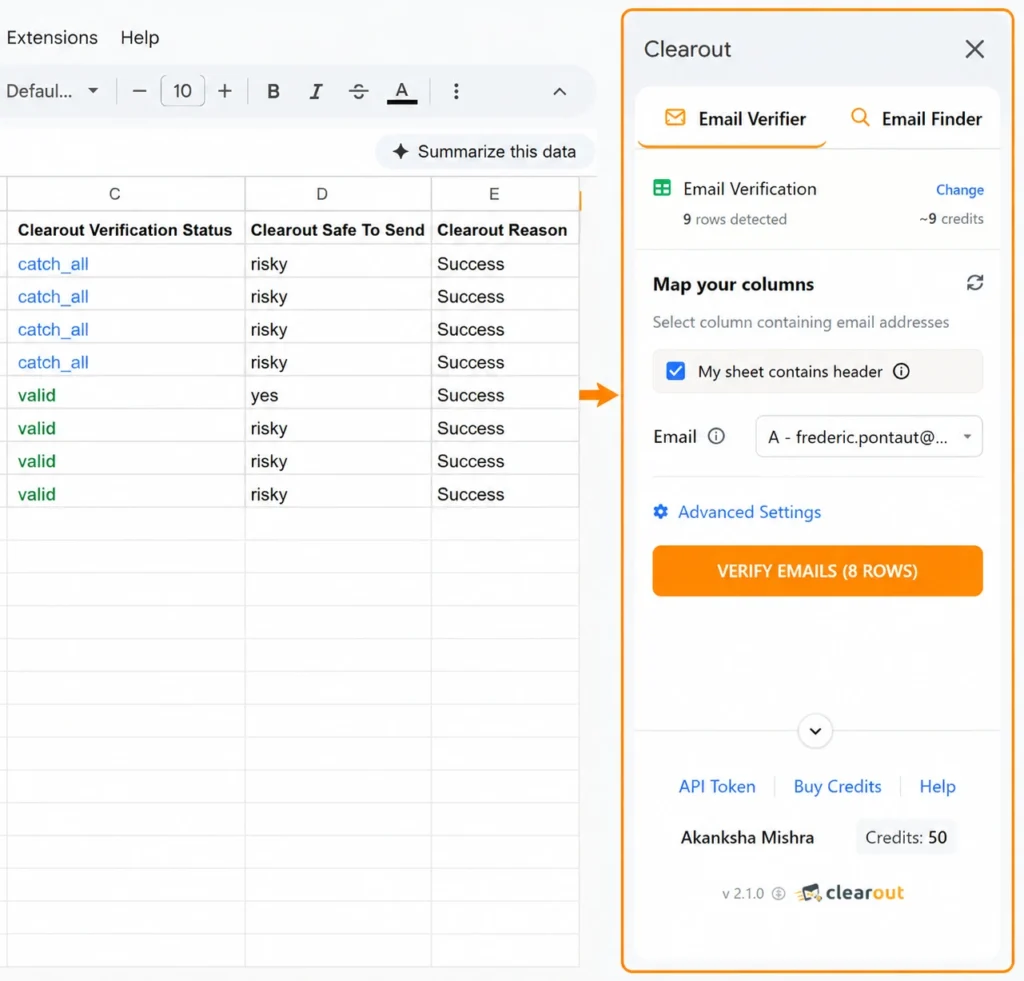Click the Credits: 50 badge
1024x981 pixels.
[x=906, y=837]
